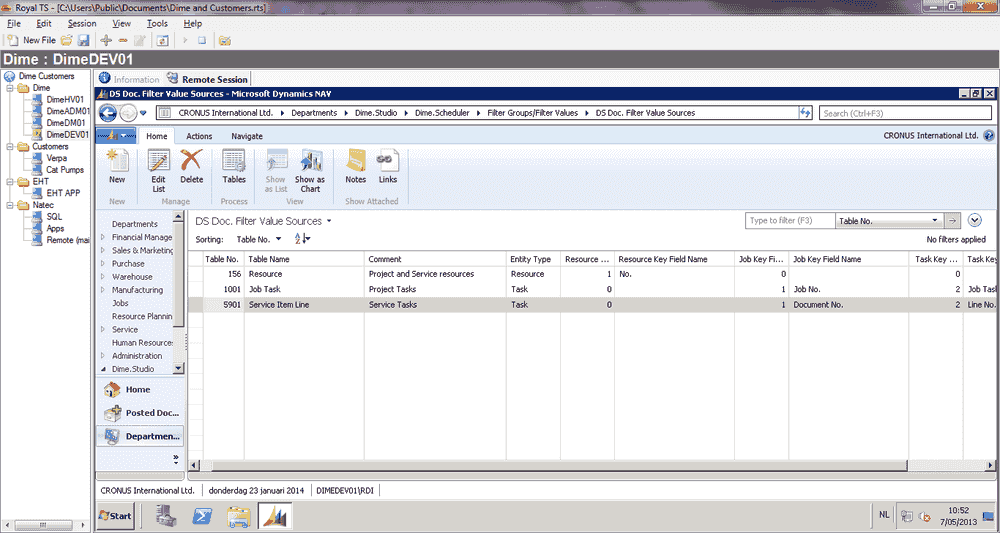Expand the Financial Management tree node
The image size is (1000, 533).
[103, 237]
